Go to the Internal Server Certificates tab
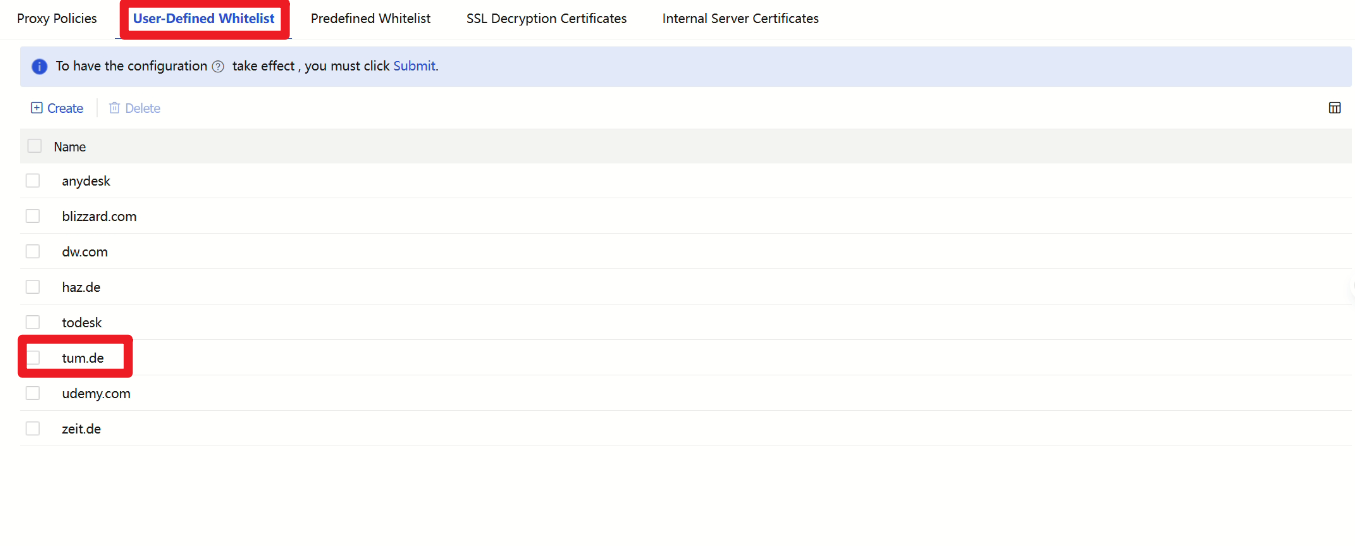 [x=741, y=19]
